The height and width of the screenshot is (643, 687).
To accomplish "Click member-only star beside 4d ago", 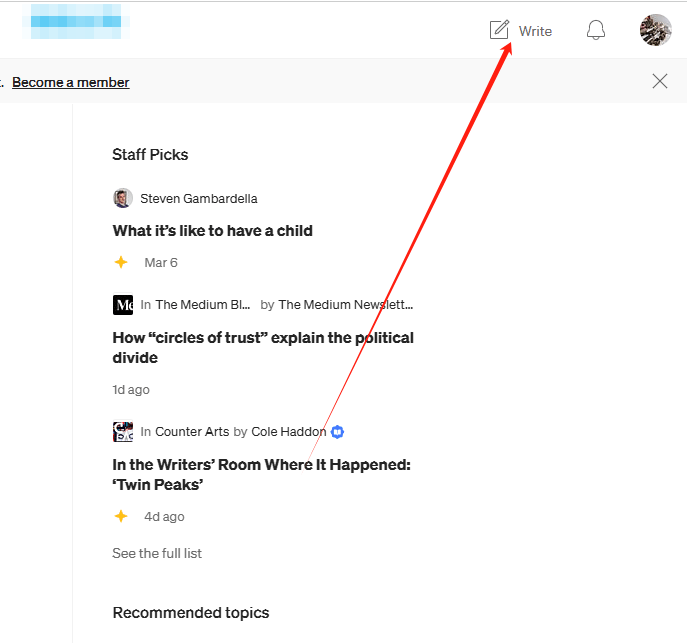I will tap(121, 516).
